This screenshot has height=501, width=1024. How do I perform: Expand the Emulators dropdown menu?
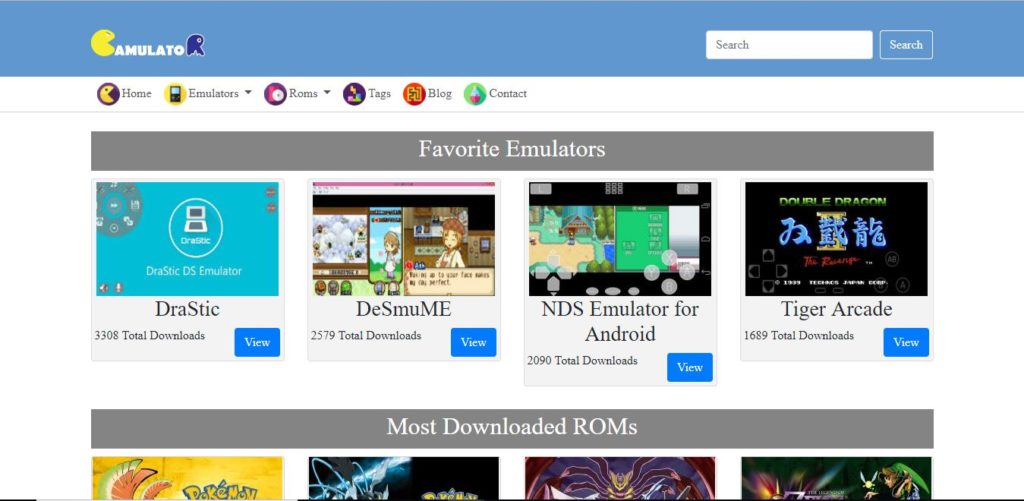coord(220,93)
